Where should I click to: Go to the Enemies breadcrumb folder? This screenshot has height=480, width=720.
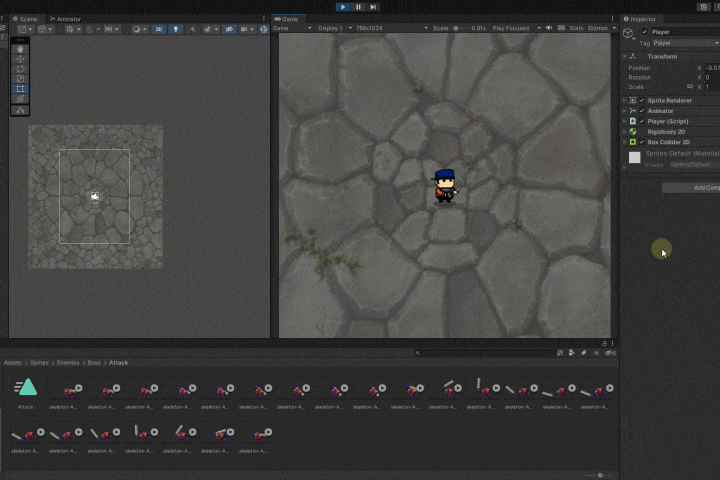pyautogui.click(x=68, y=362)
